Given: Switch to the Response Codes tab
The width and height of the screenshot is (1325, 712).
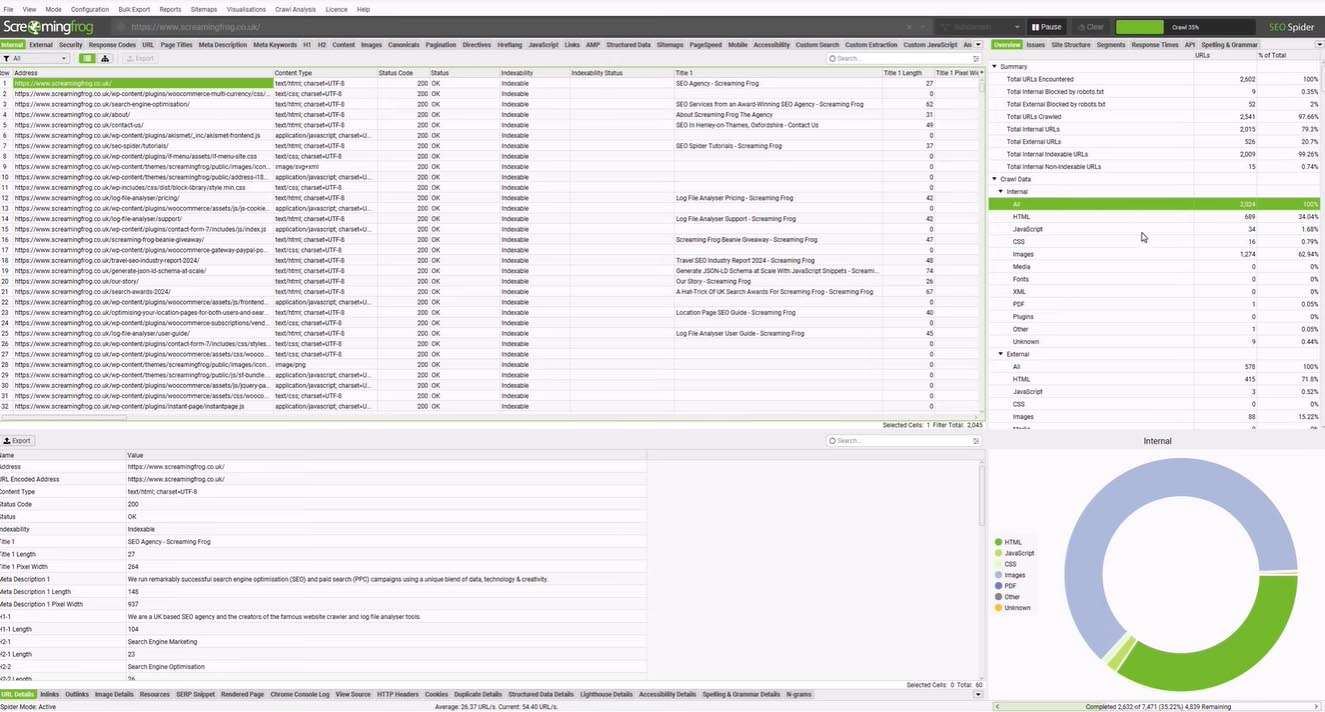Looking at the screenshot, I should [112, 45].
